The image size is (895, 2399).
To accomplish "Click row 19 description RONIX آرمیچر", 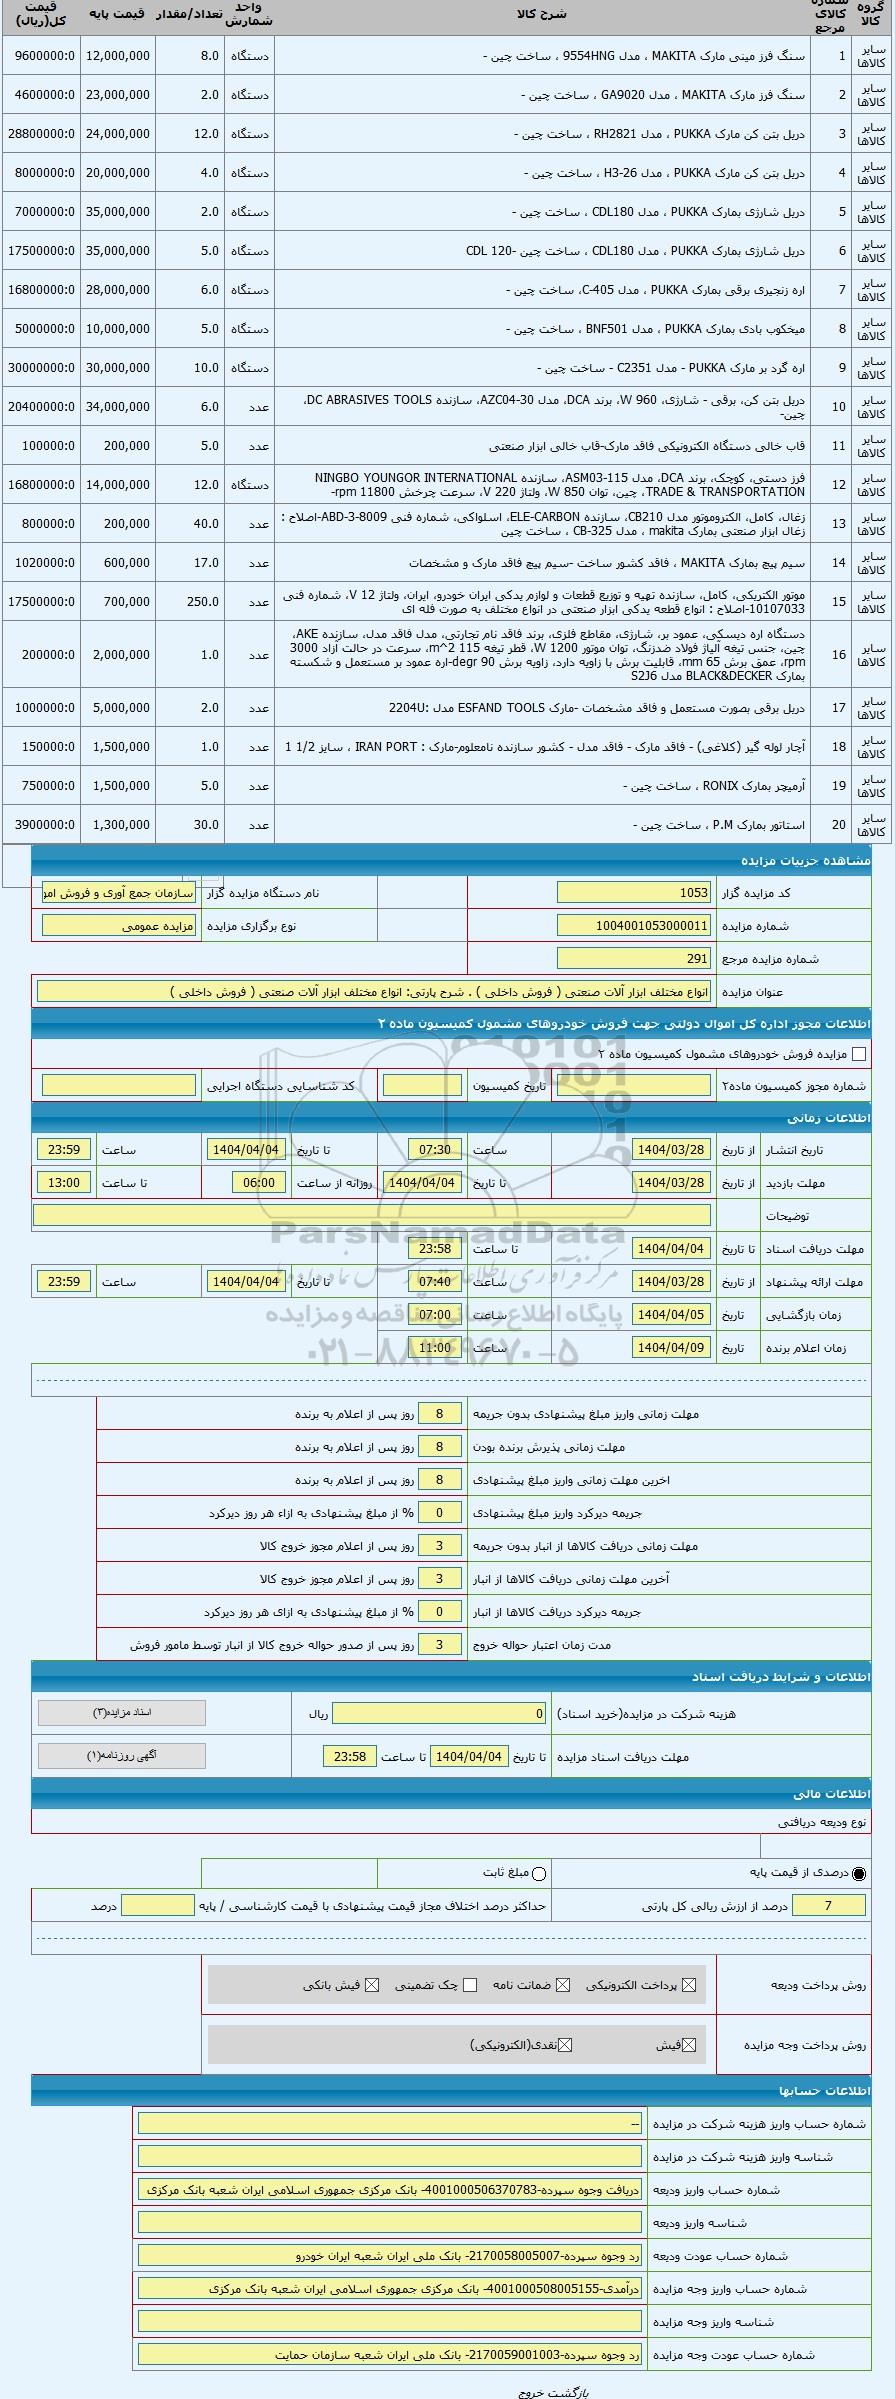I will tap(714, 786).
